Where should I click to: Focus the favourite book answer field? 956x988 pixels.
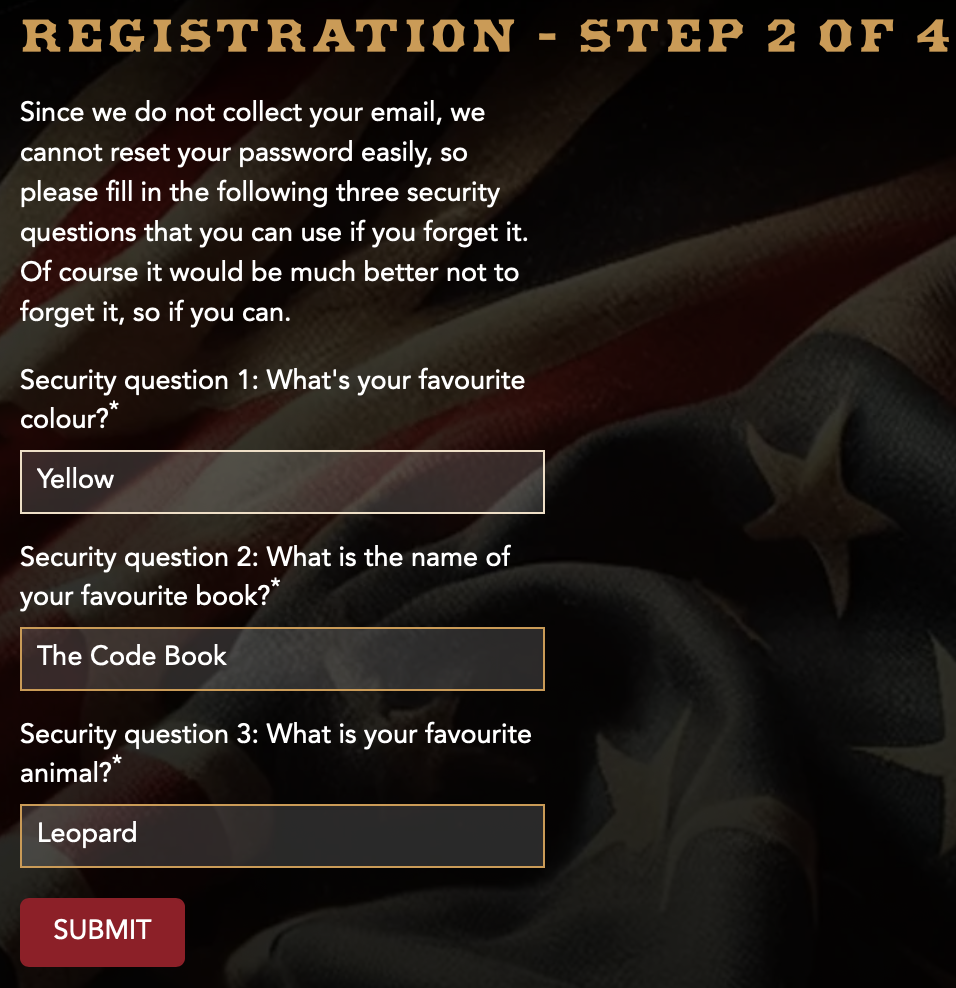282,659
